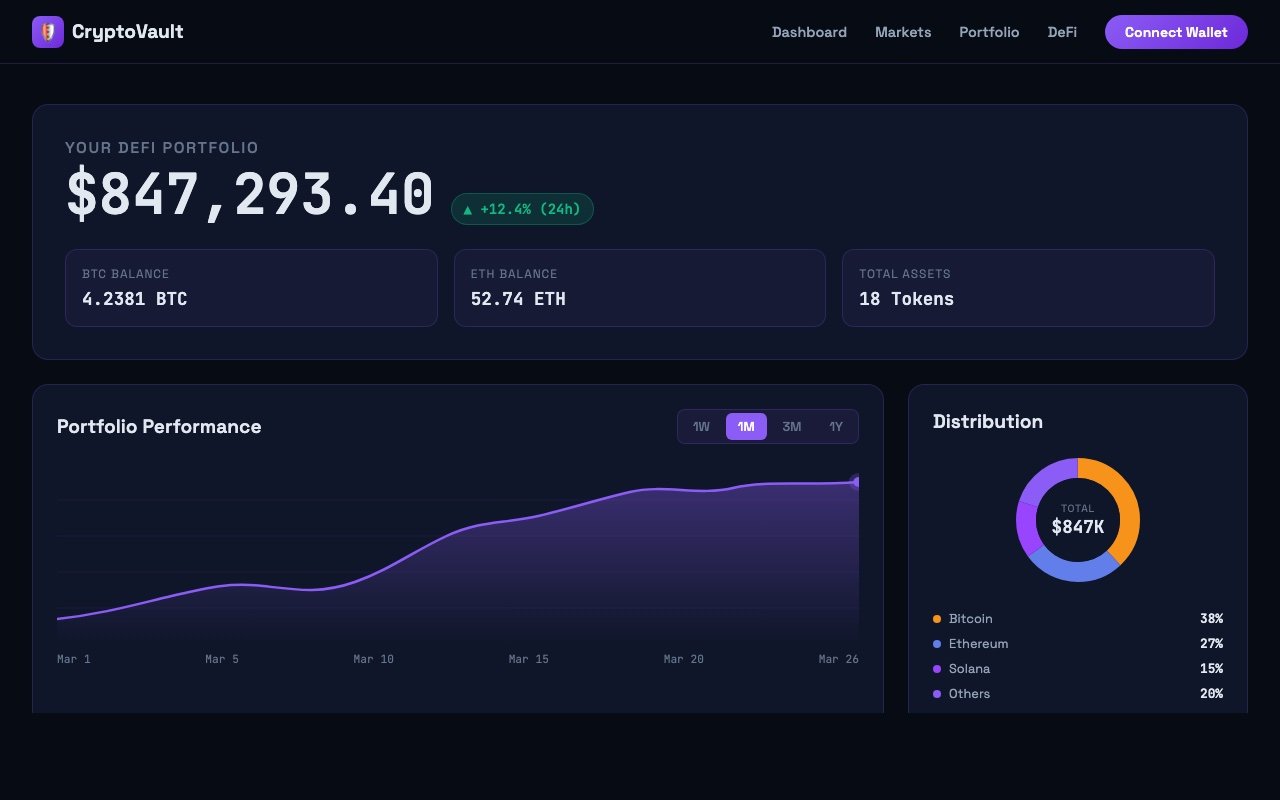Click the Total Assets card
The image size is (1280, 800).
tap(1028, 287)
